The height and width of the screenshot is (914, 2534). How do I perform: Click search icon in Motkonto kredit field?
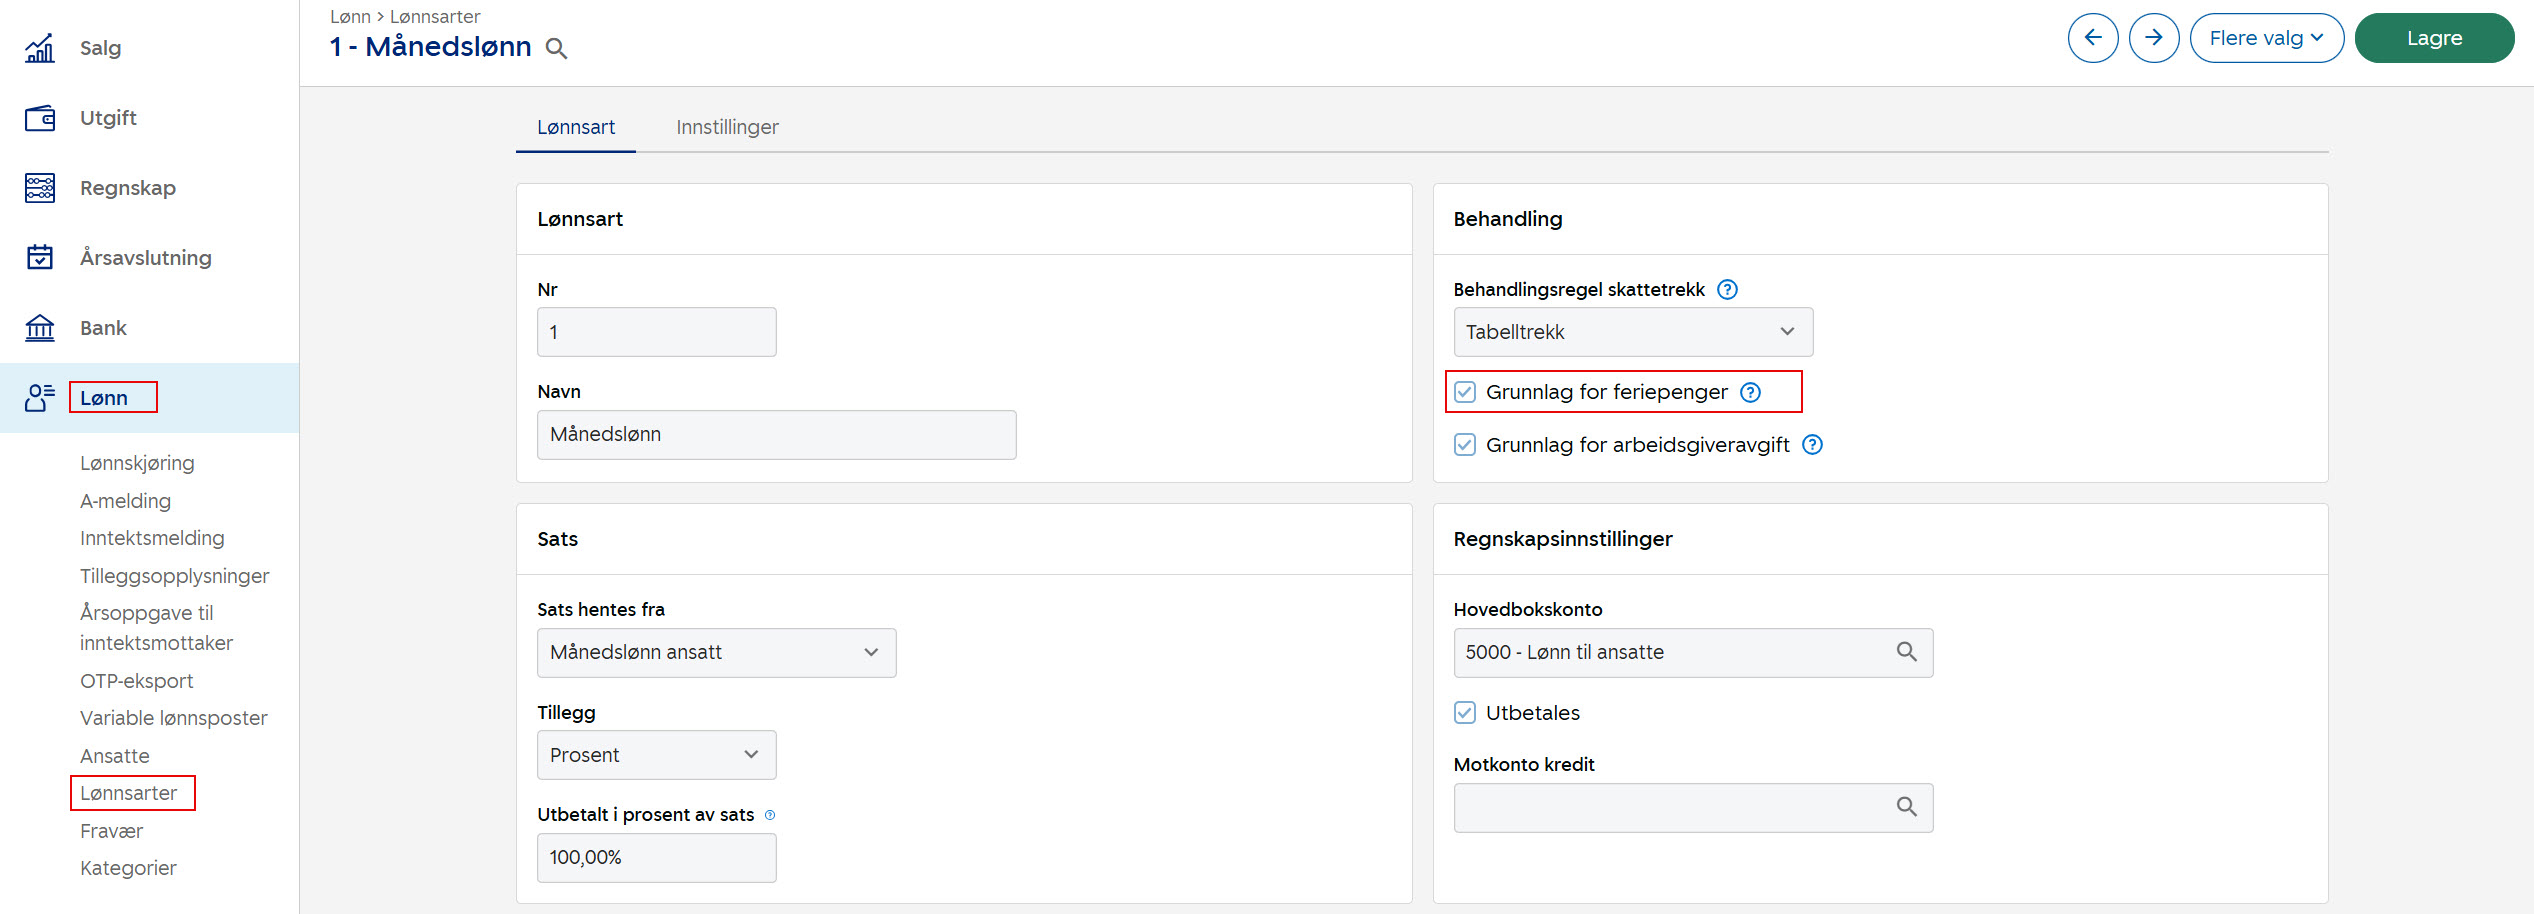click(x=1906, y=807)
